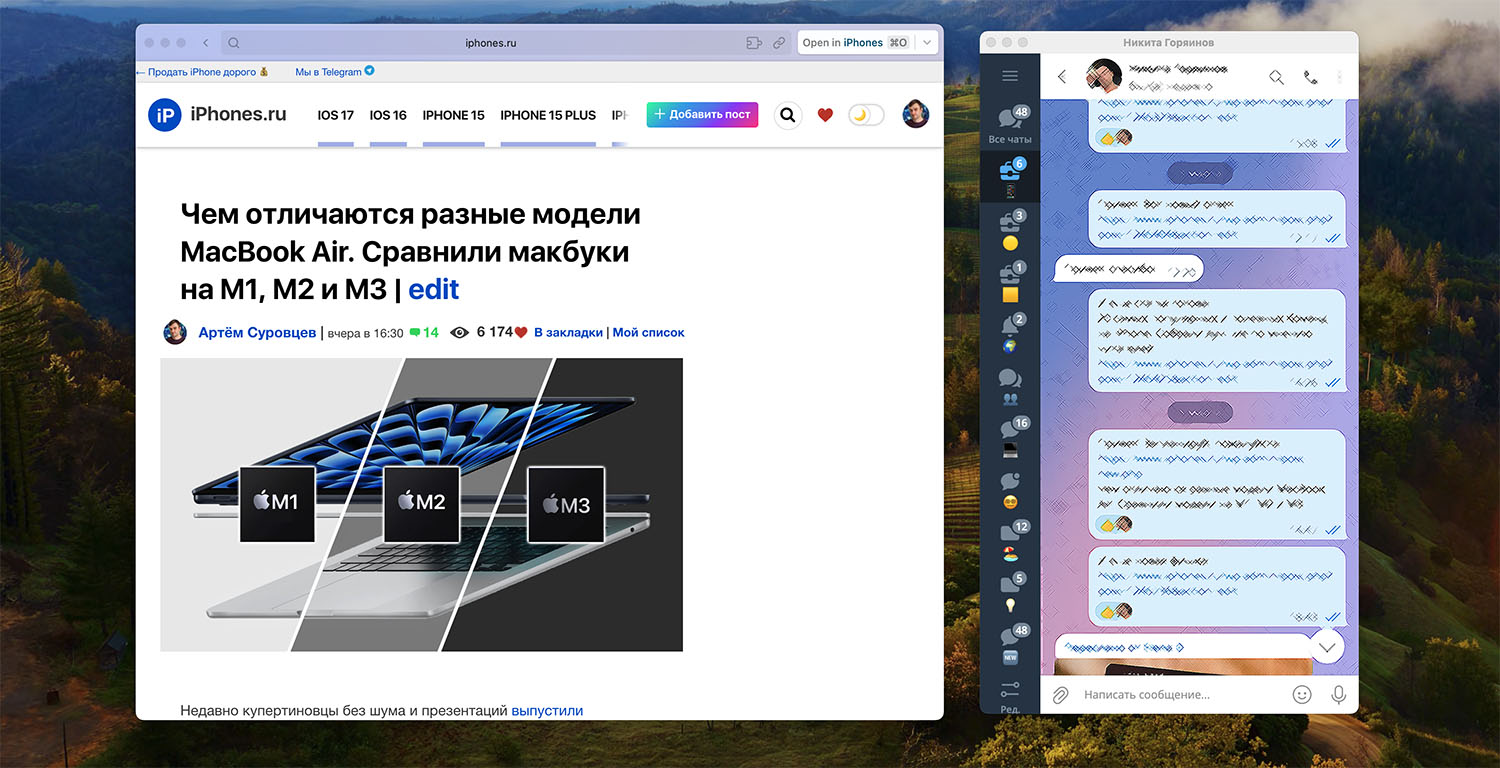This screenshot has height=768, width=1500.
Task: Attach a file with the paperclip icon
Action: (x=1061, y=694)
